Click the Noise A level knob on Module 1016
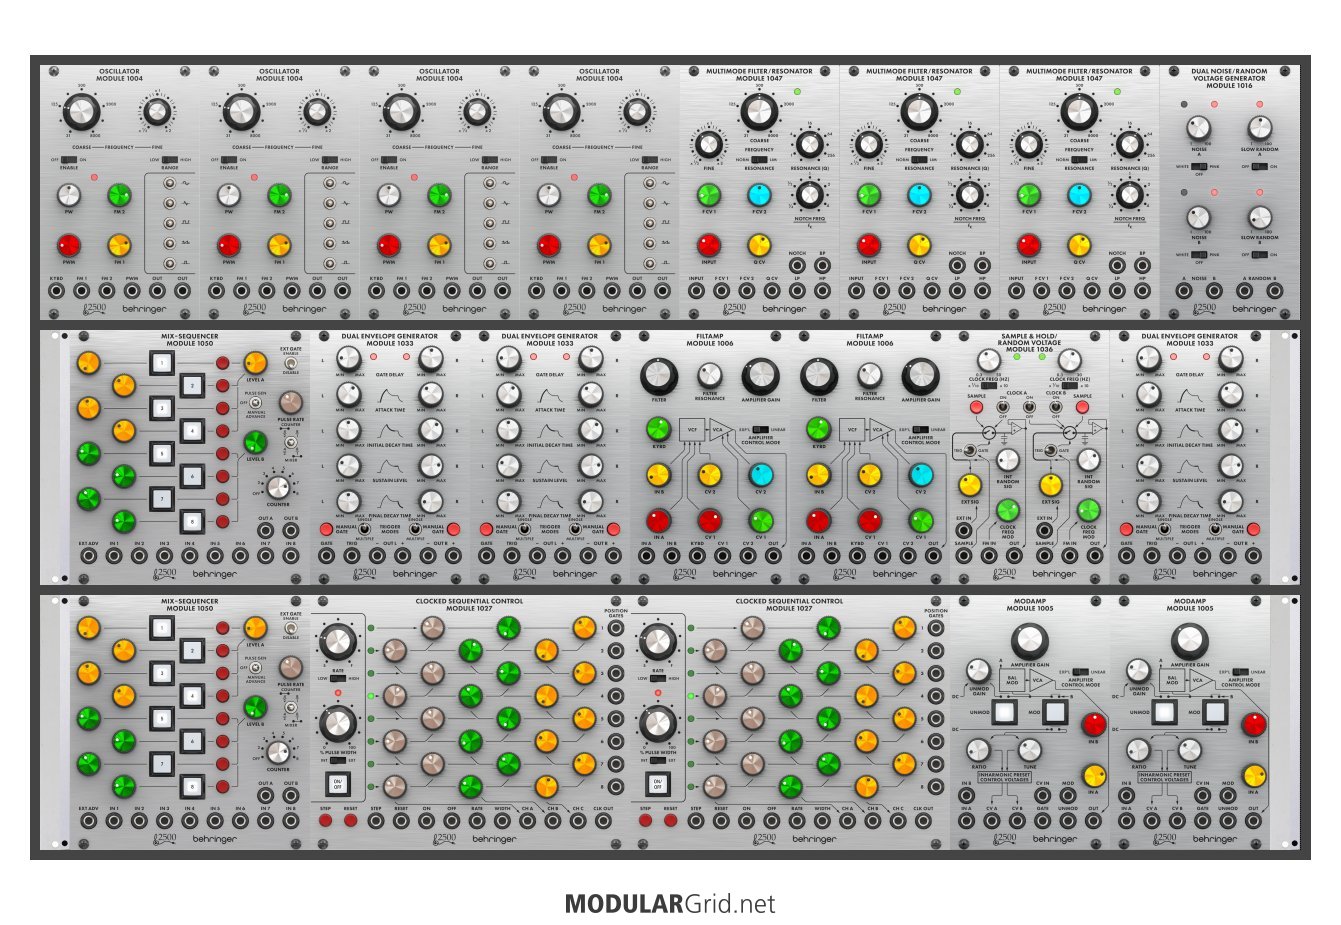This screenshot has width=1341, height=925. (x=1198, y=128)
